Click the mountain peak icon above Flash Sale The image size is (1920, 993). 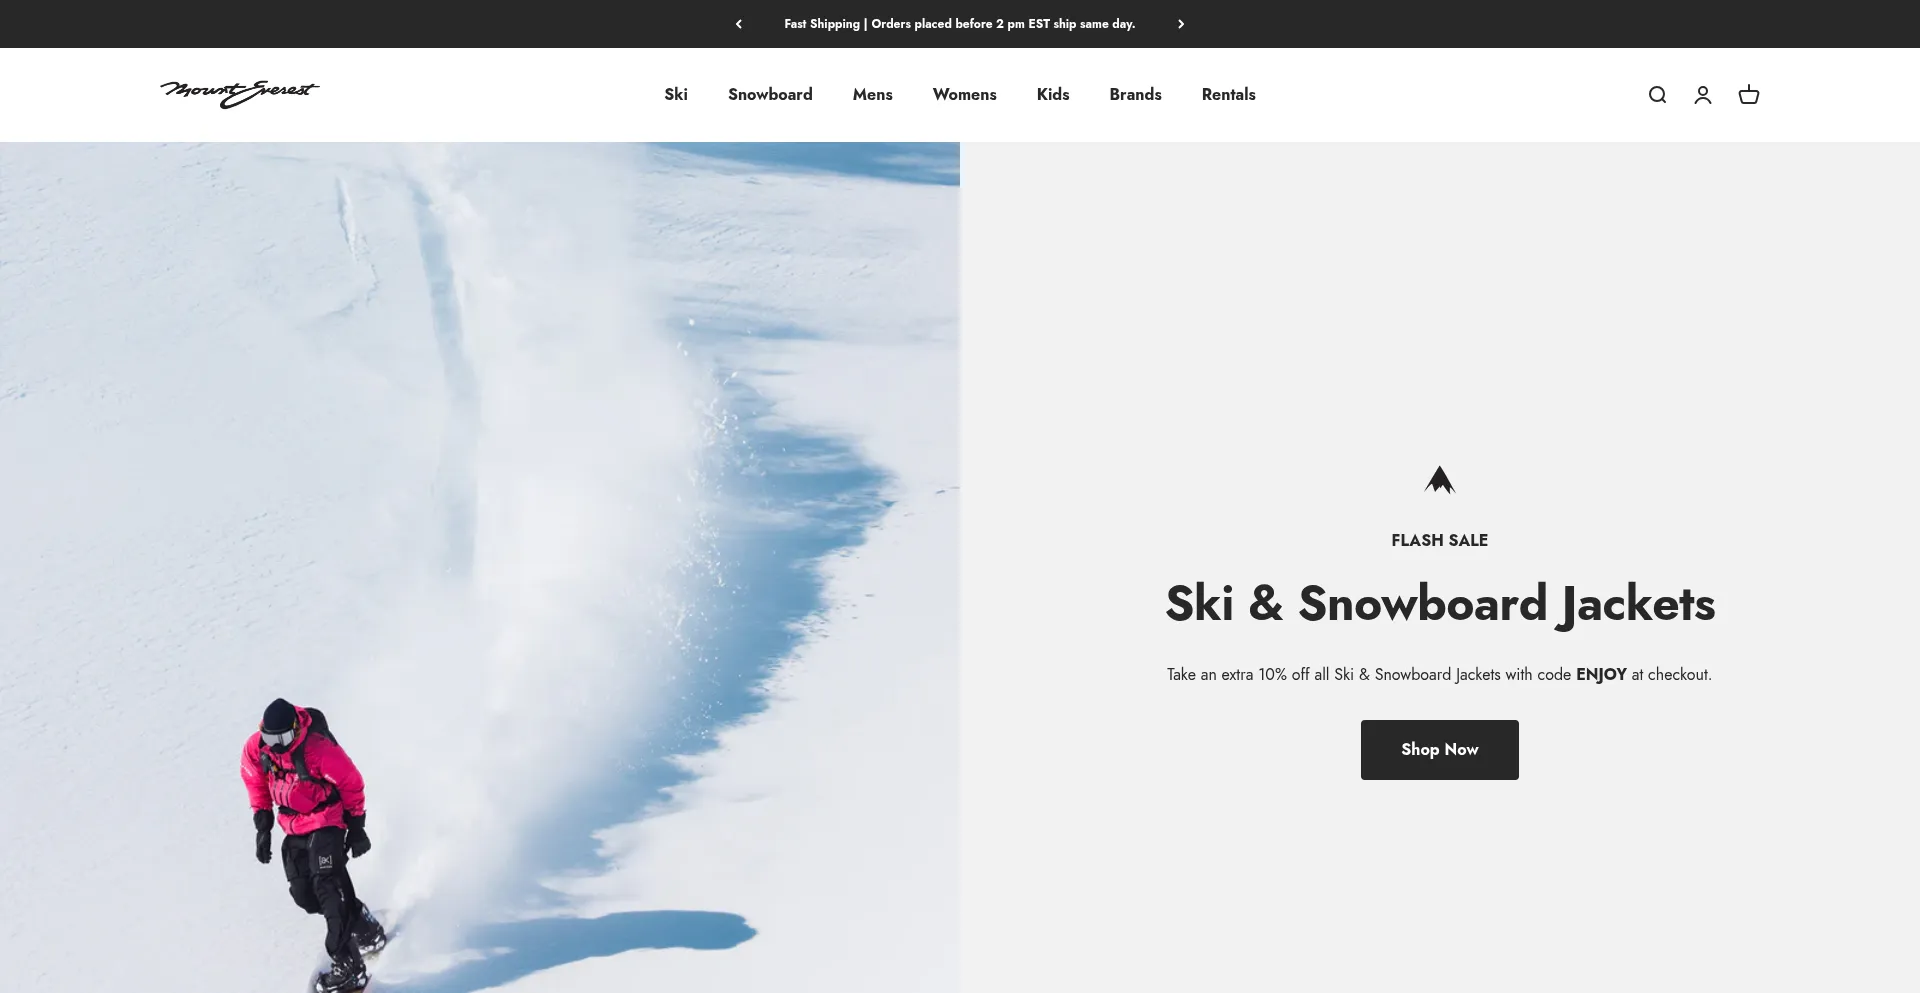[x=1440, y=480]
